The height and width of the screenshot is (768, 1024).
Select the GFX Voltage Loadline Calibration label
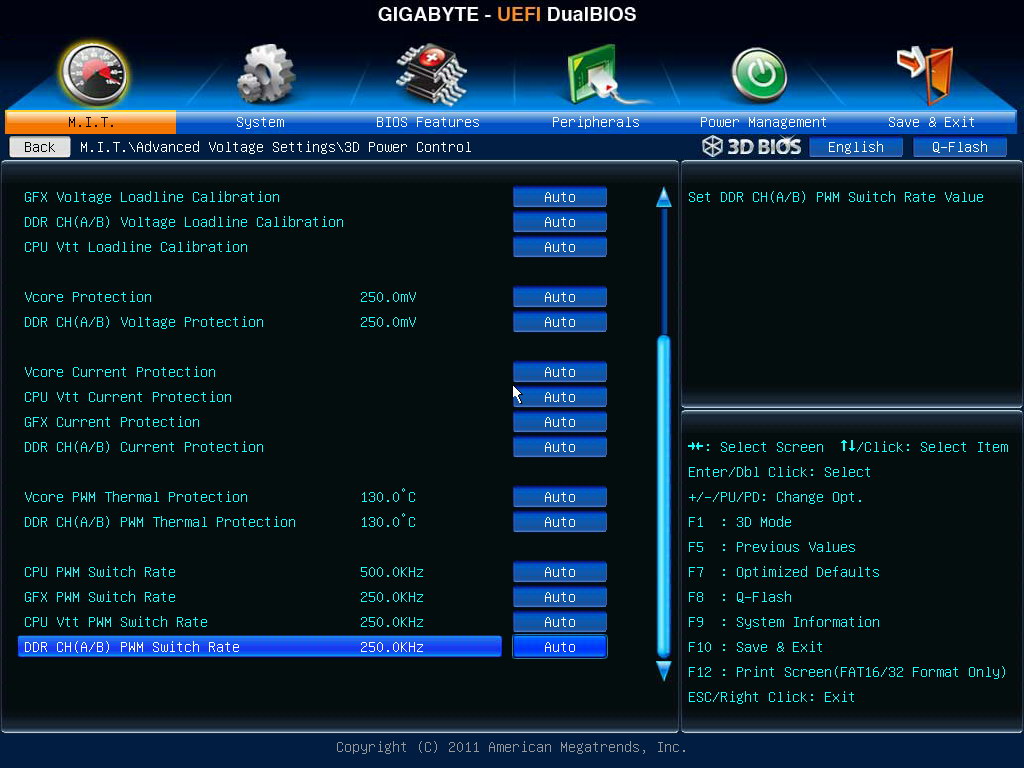click(152, 197)
